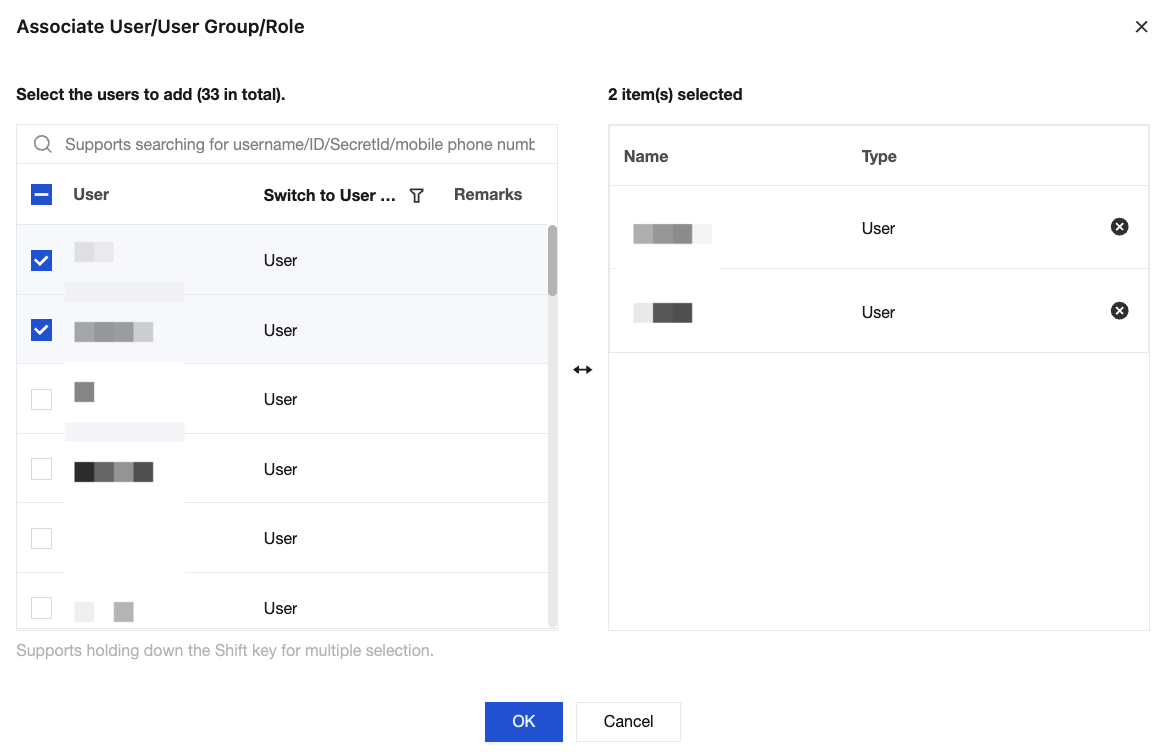Uncheck the second user row checkbox
Viewport: 1168px width, 752px height.
coord(42,330)
